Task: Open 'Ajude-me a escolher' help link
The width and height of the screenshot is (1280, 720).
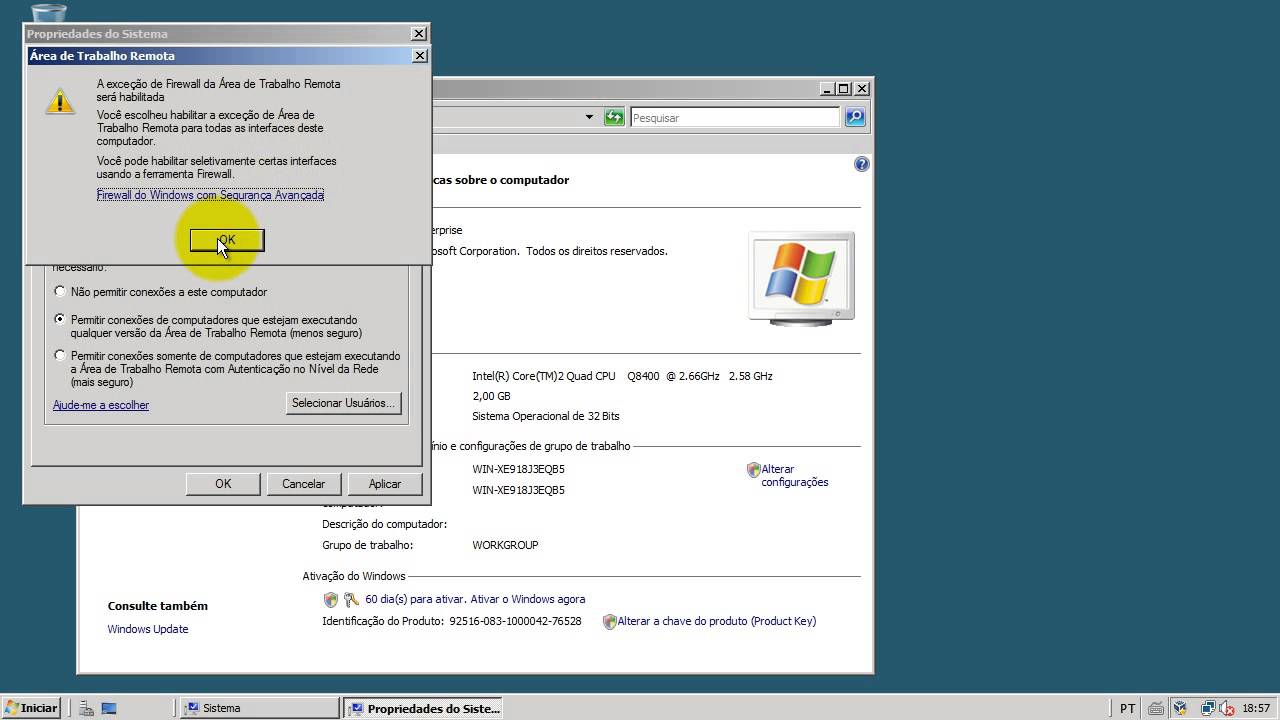Action: [x=101, y=405]
